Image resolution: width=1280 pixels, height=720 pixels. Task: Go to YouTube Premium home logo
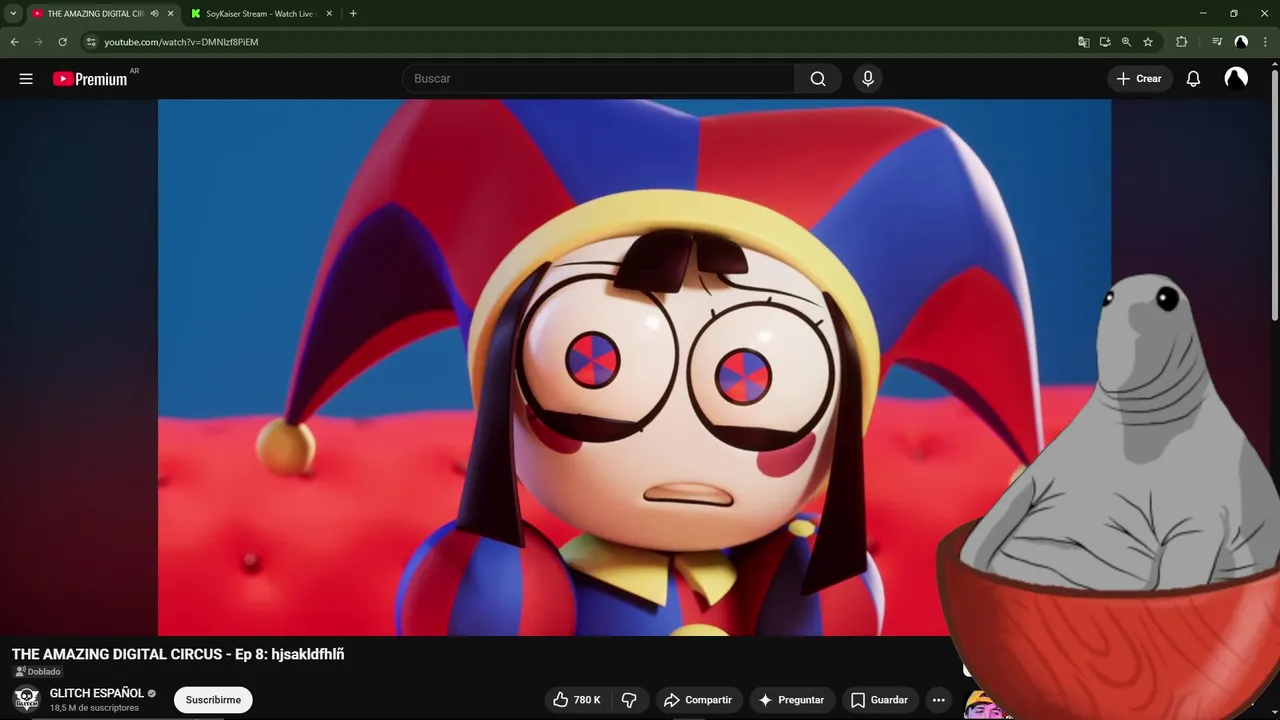pos(90,79)
